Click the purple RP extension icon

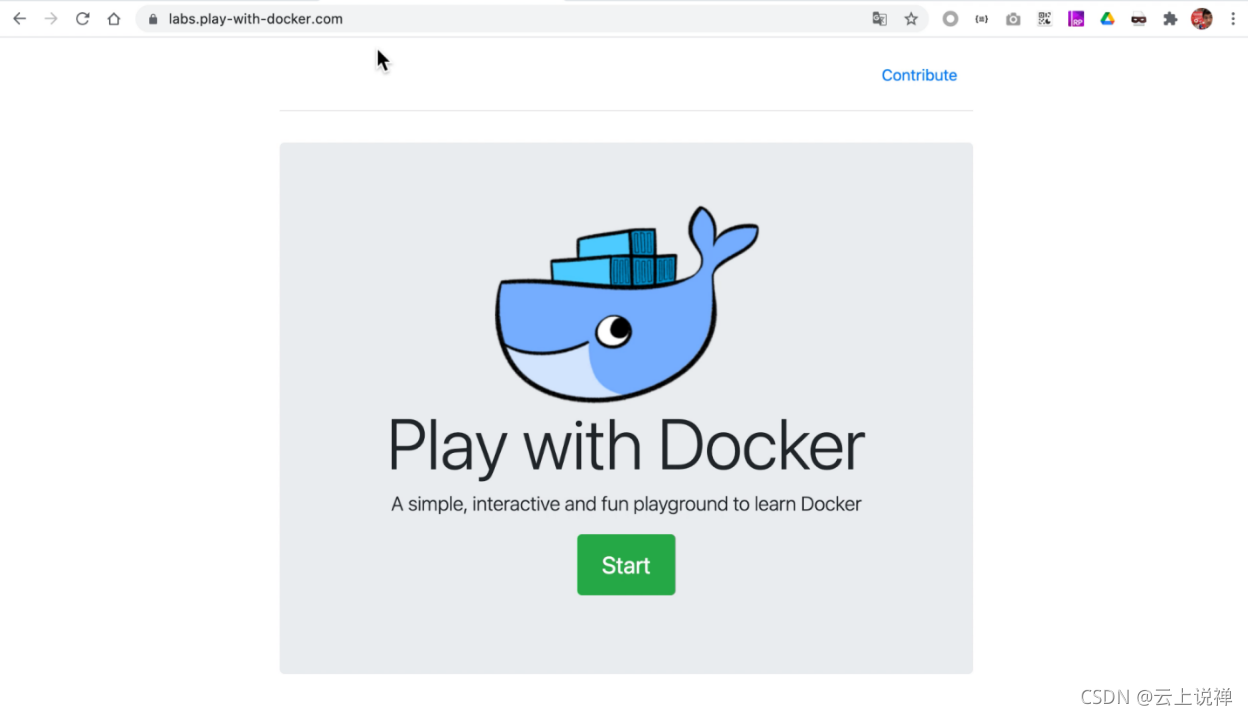1076,18
